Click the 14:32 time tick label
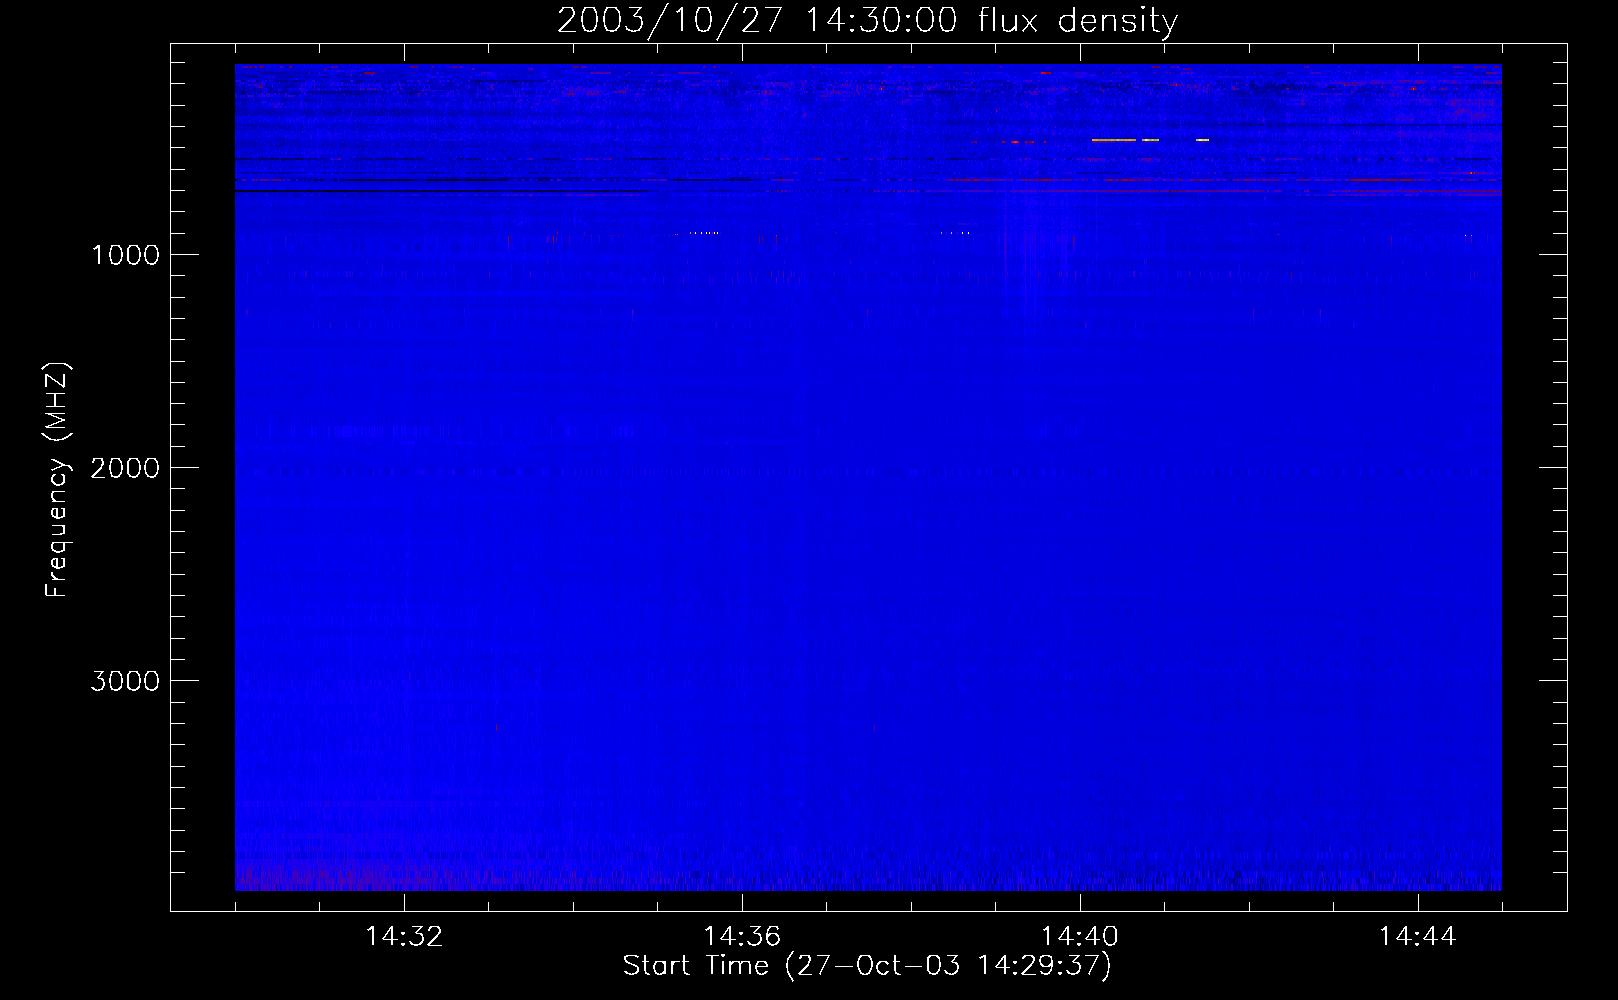 click(x=404, y=936)
